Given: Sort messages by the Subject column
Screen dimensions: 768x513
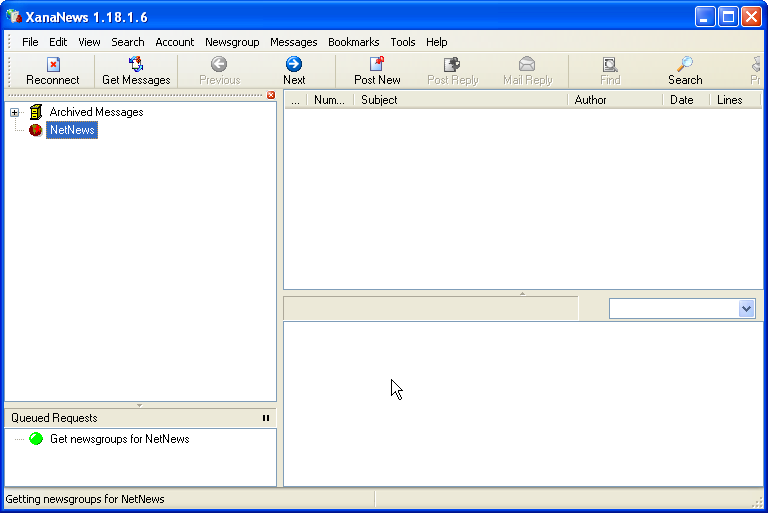Looking at the screenshot, I should tap(460, 100).
